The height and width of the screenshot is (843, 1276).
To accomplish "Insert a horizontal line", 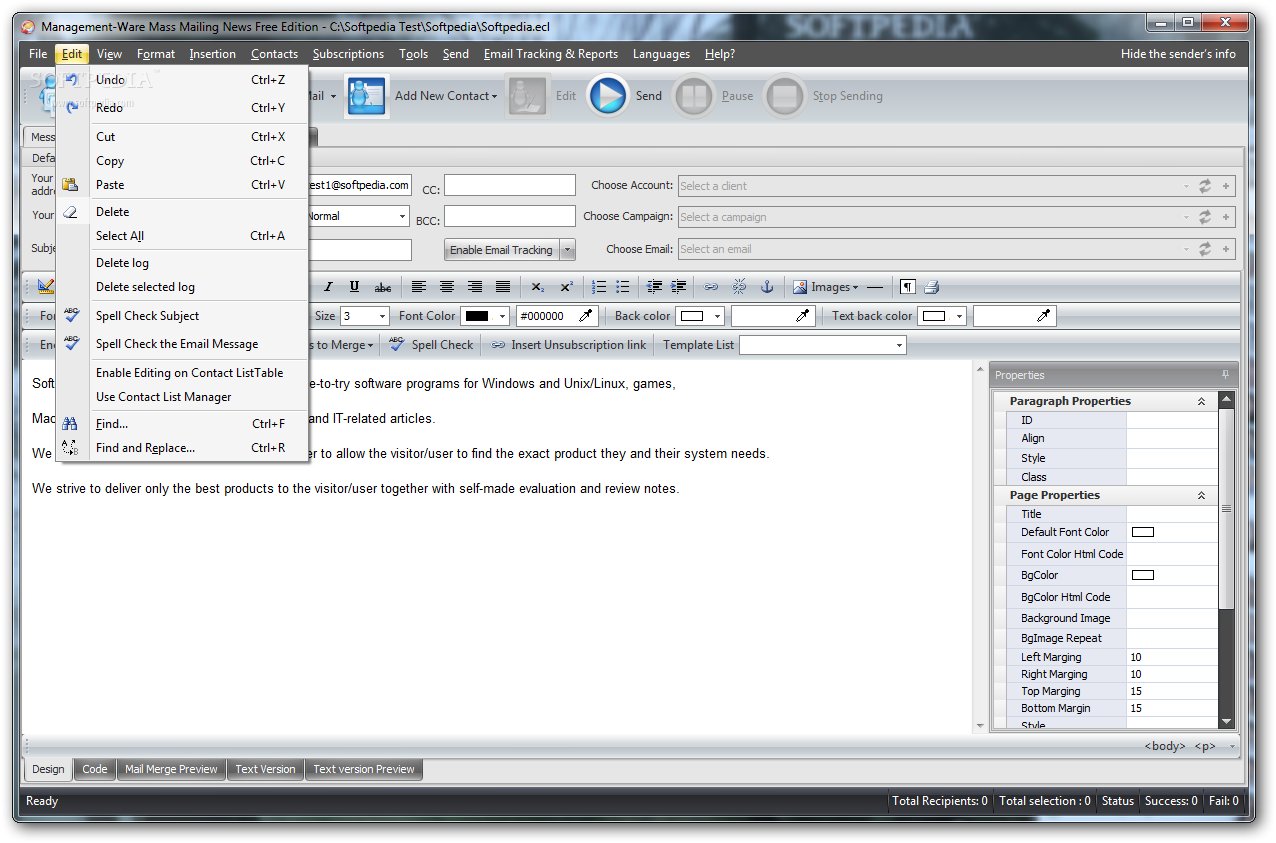I will click(875, 287).
